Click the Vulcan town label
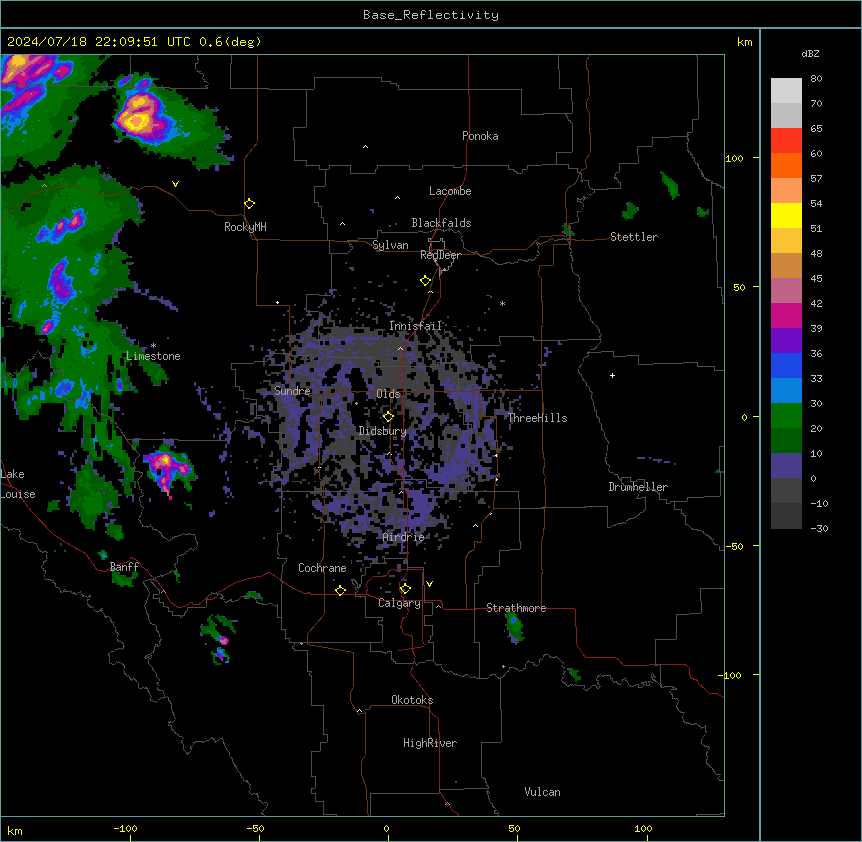The height and width of the screenshot is (842, 862). click(x=543, y=792)
